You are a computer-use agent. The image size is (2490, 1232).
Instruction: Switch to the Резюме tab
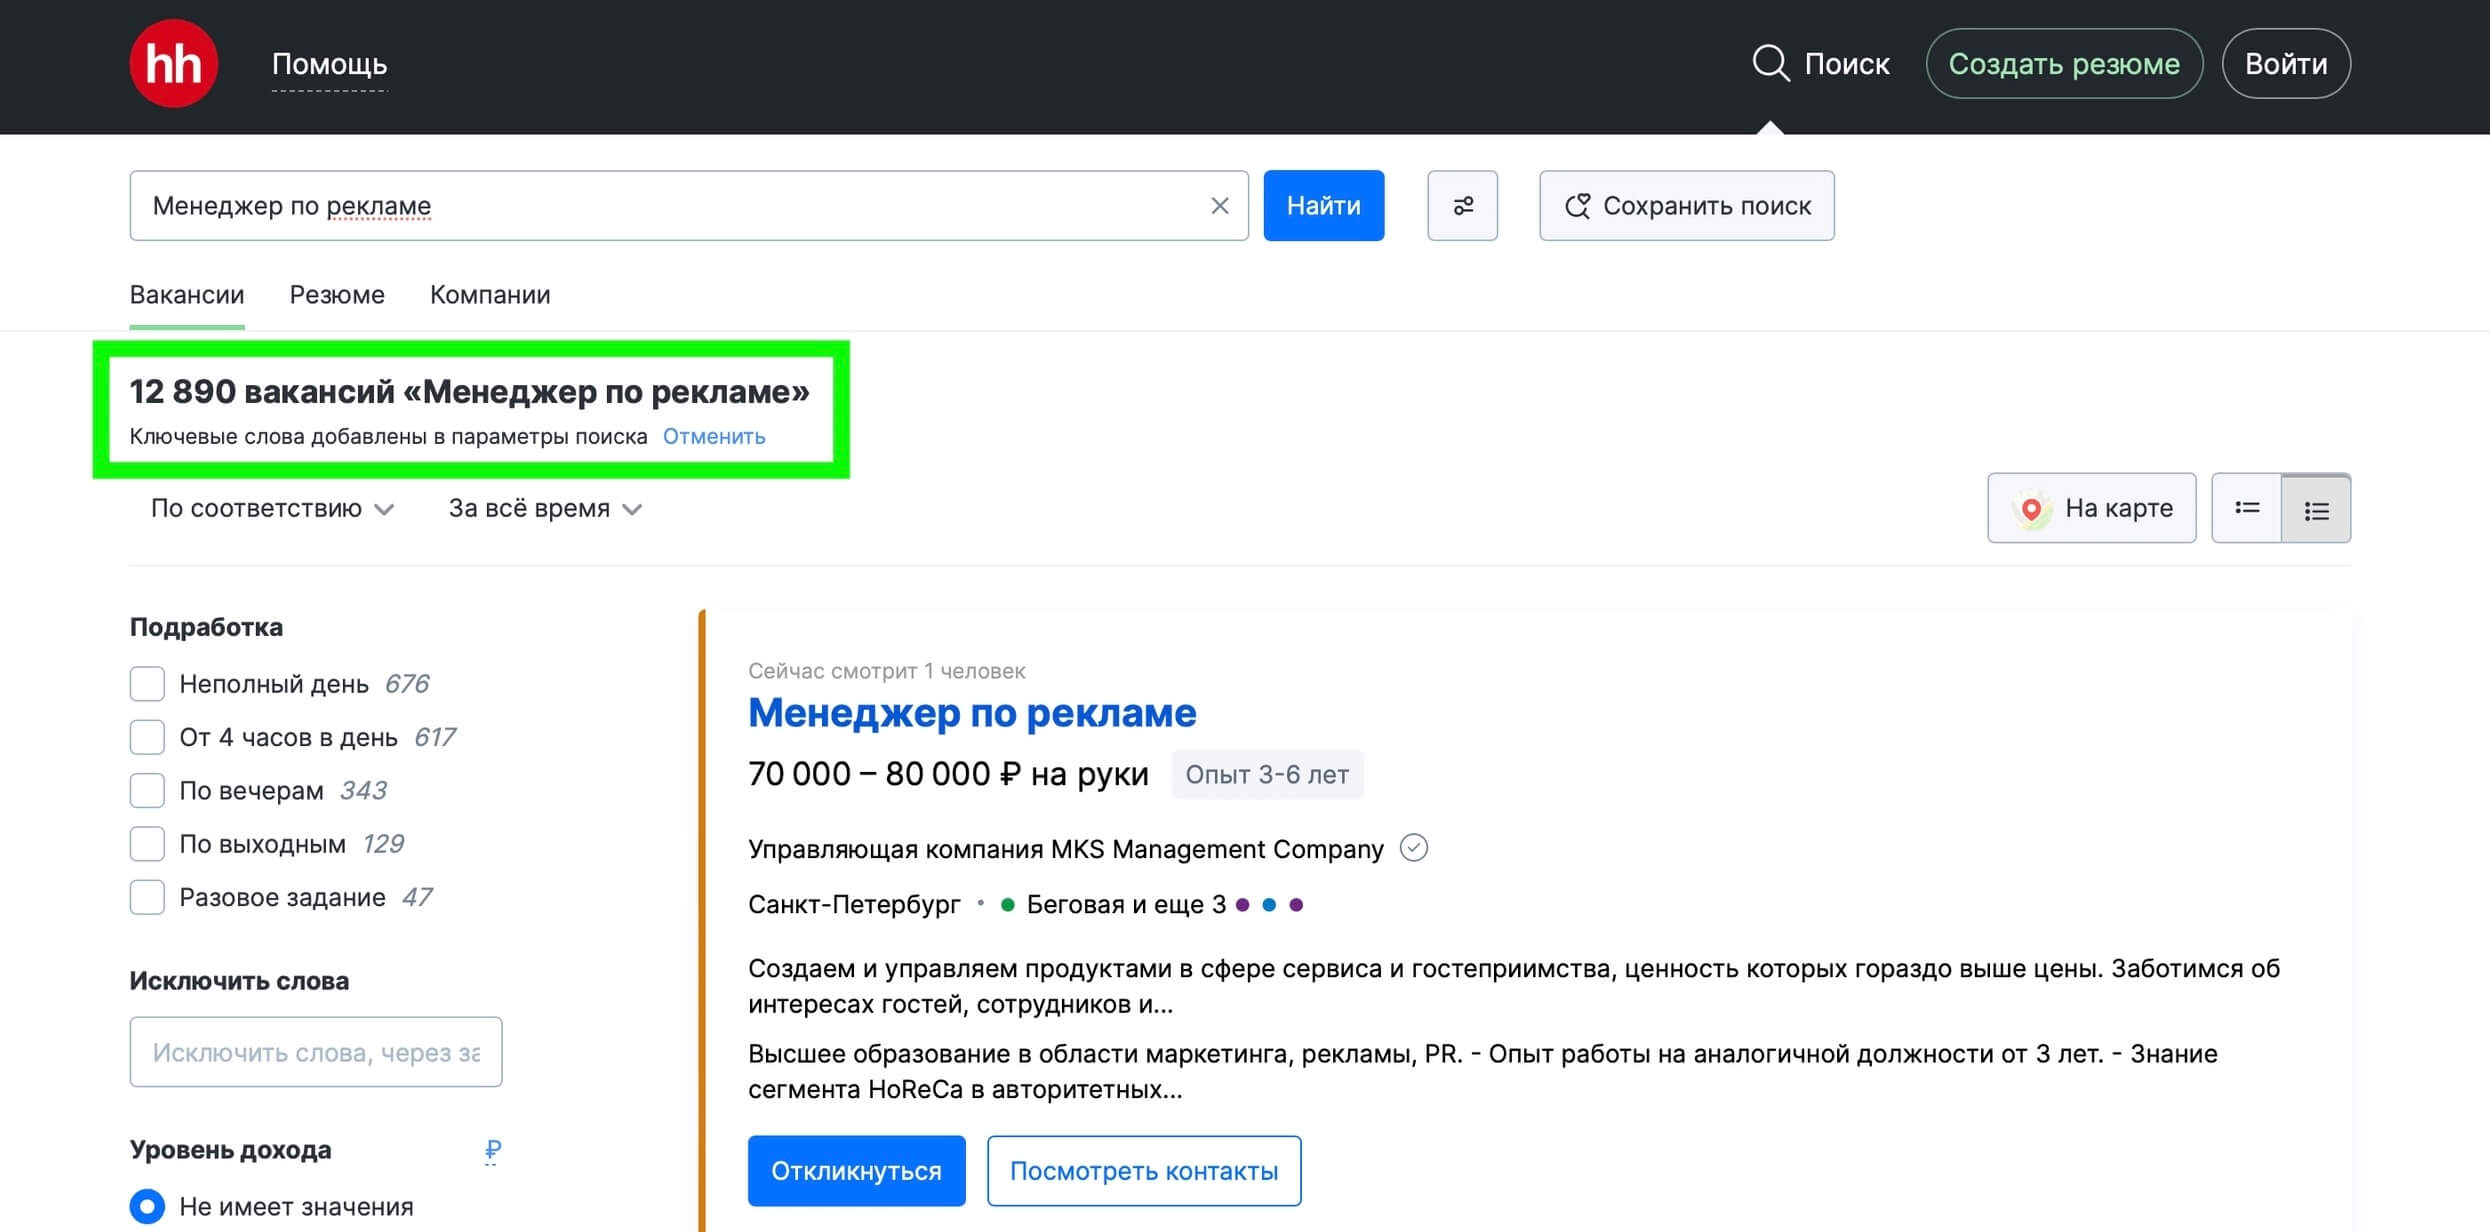click(337, 295)
